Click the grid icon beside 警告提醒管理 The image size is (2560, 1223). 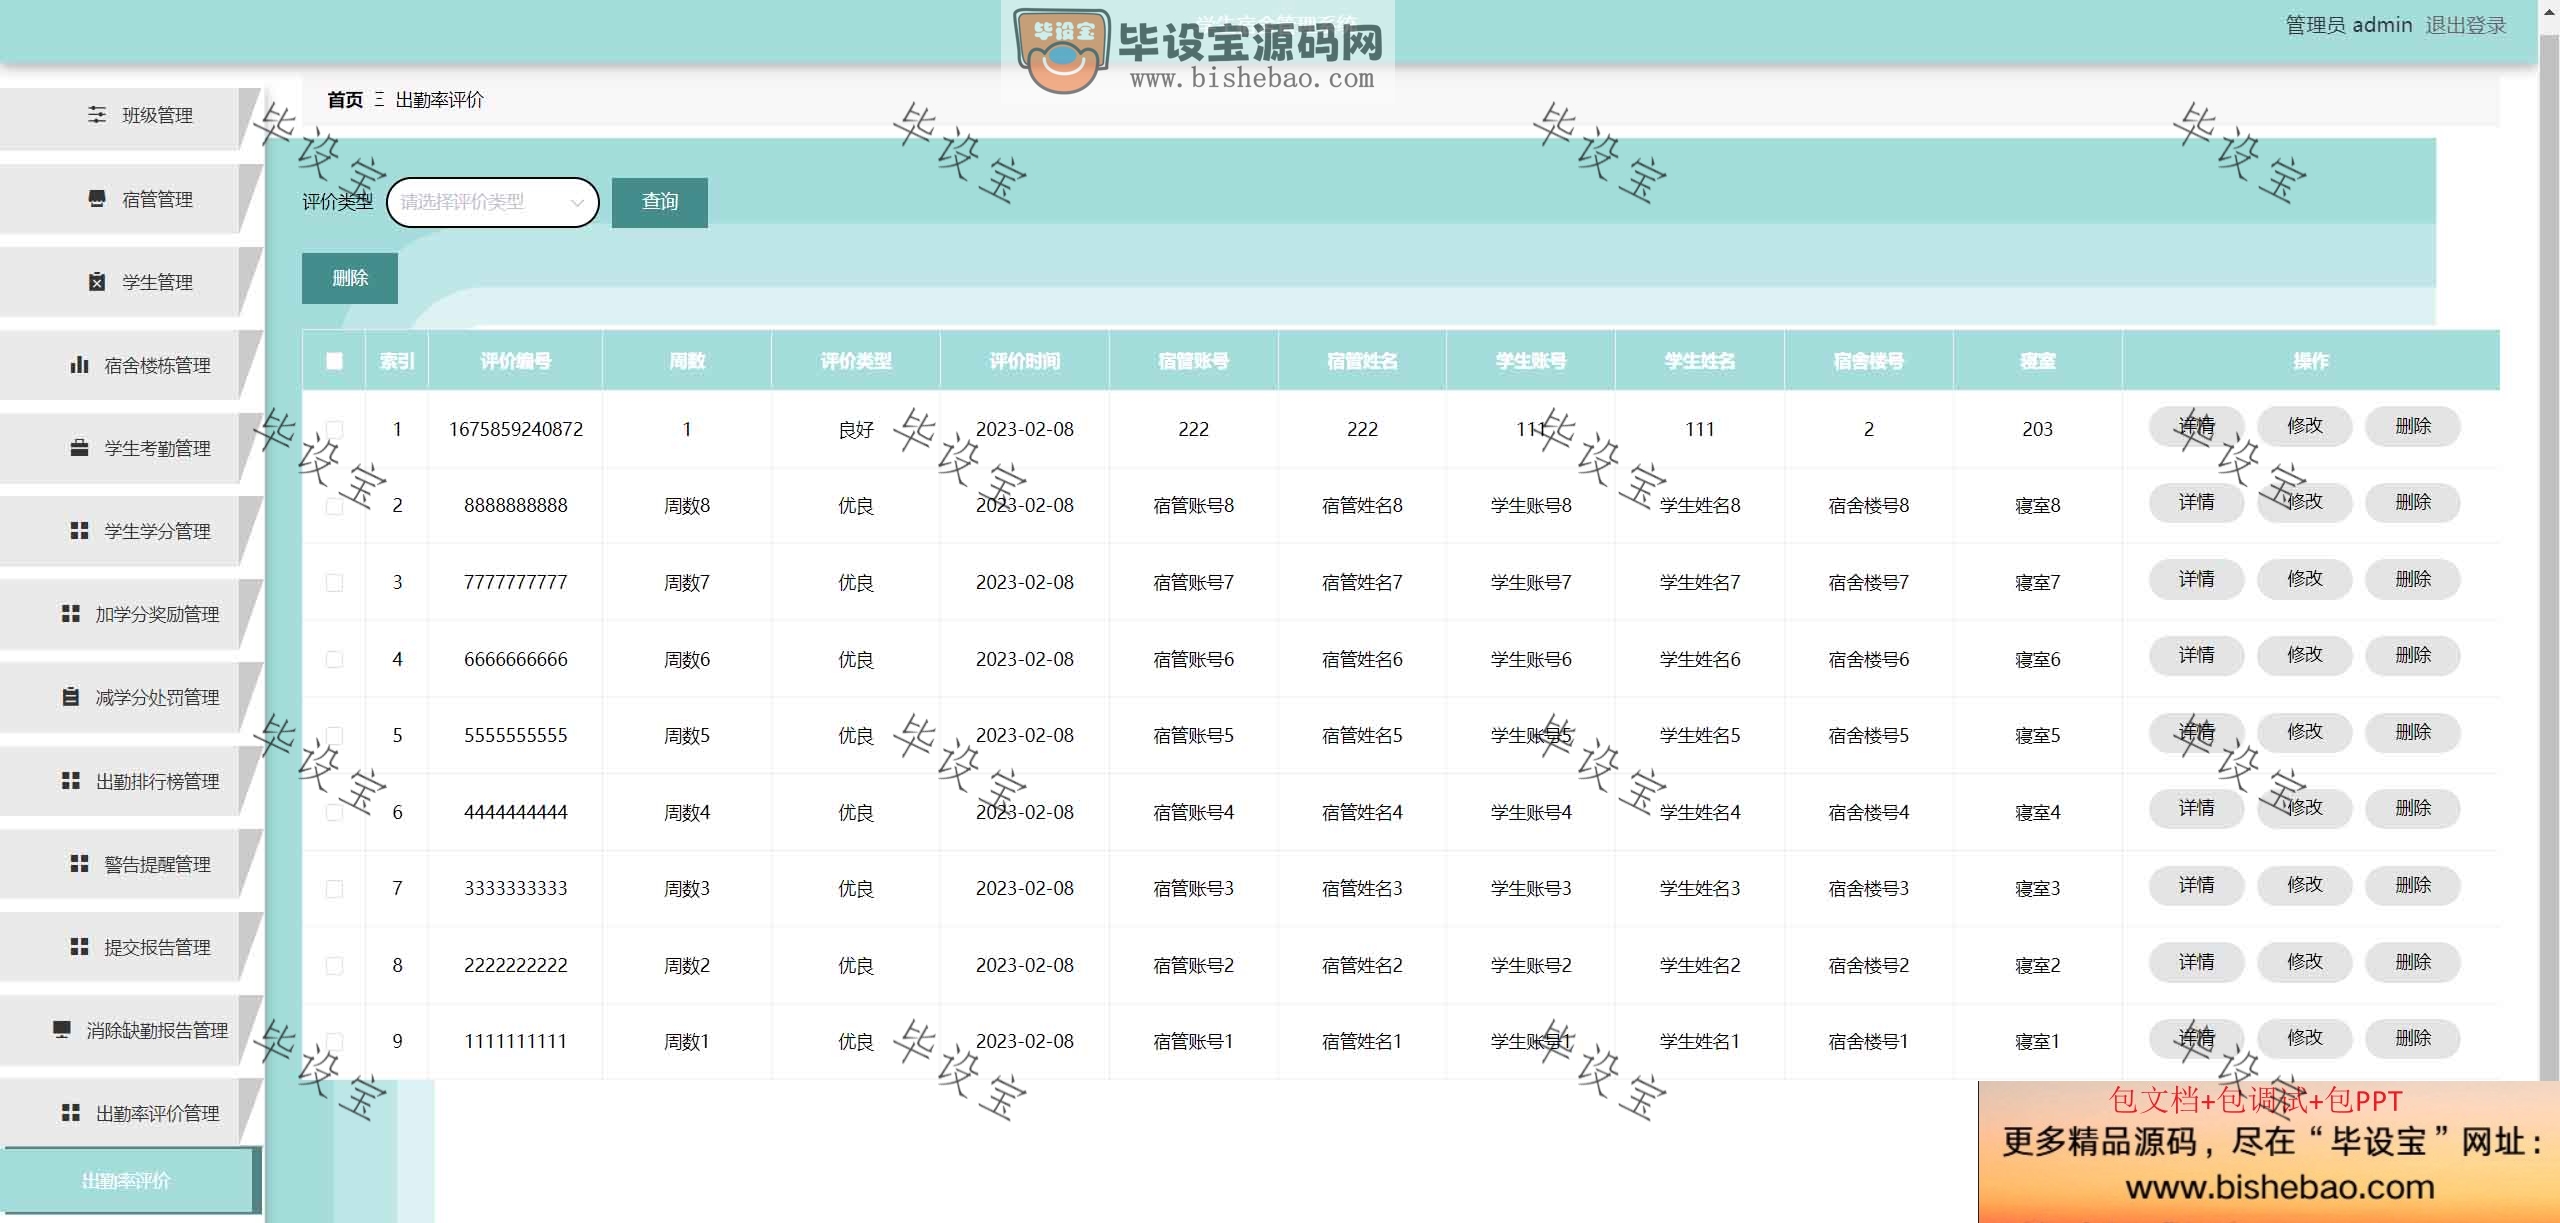[79, 864]
